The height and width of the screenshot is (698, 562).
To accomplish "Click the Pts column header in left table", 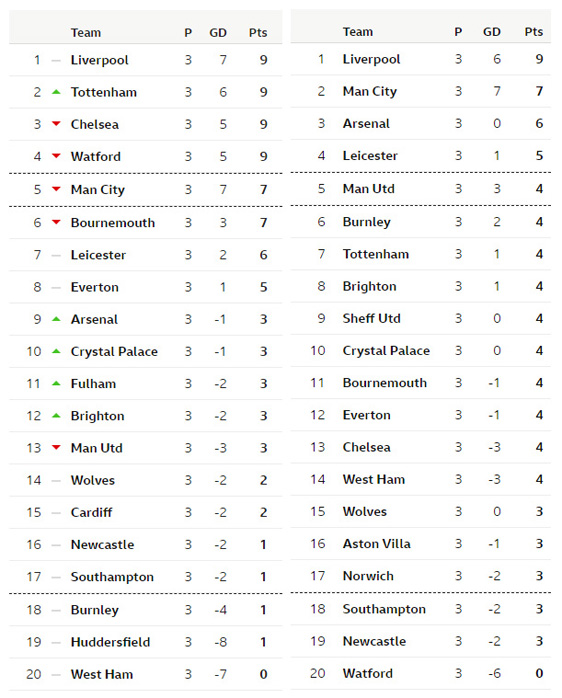I will pyautogui.click(x=258, y=32).
